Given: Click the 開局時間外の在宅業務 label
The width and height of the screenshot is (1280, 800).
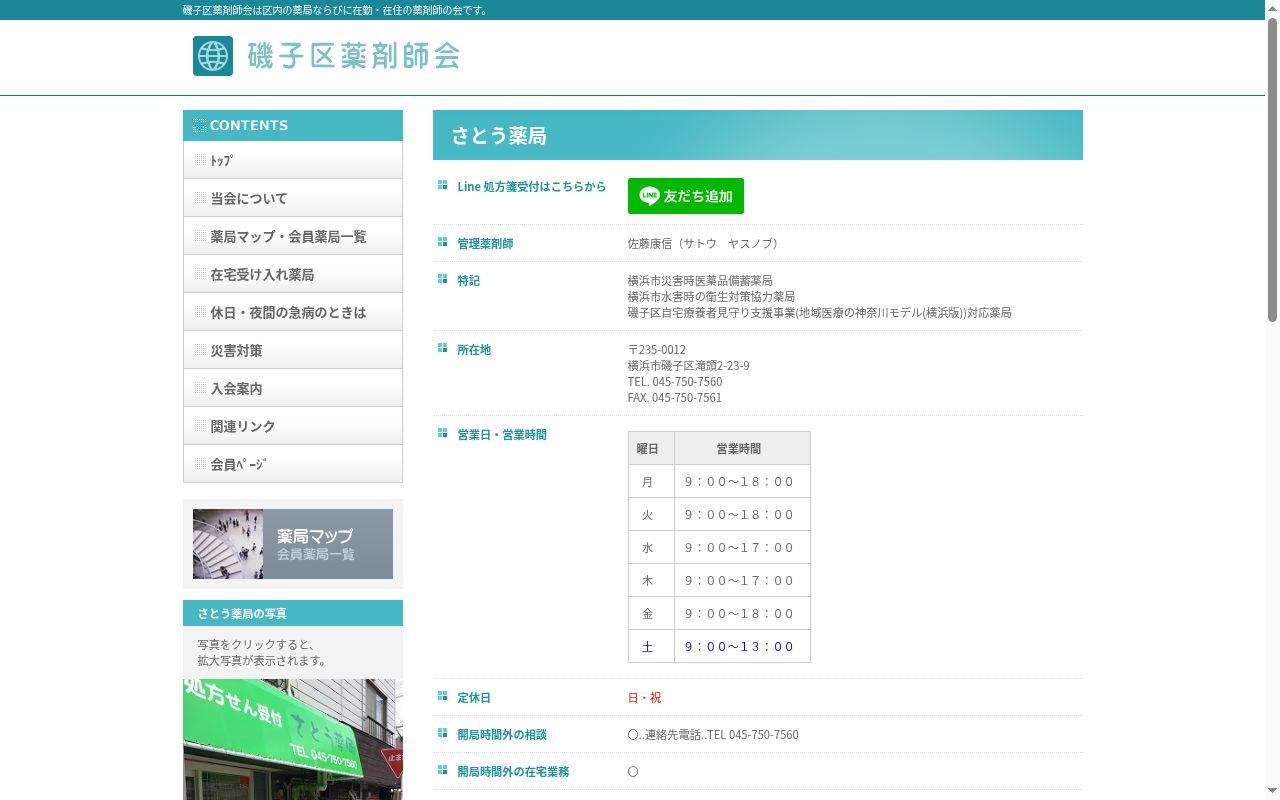Looking at the screenshot, I should click(513, 772).
